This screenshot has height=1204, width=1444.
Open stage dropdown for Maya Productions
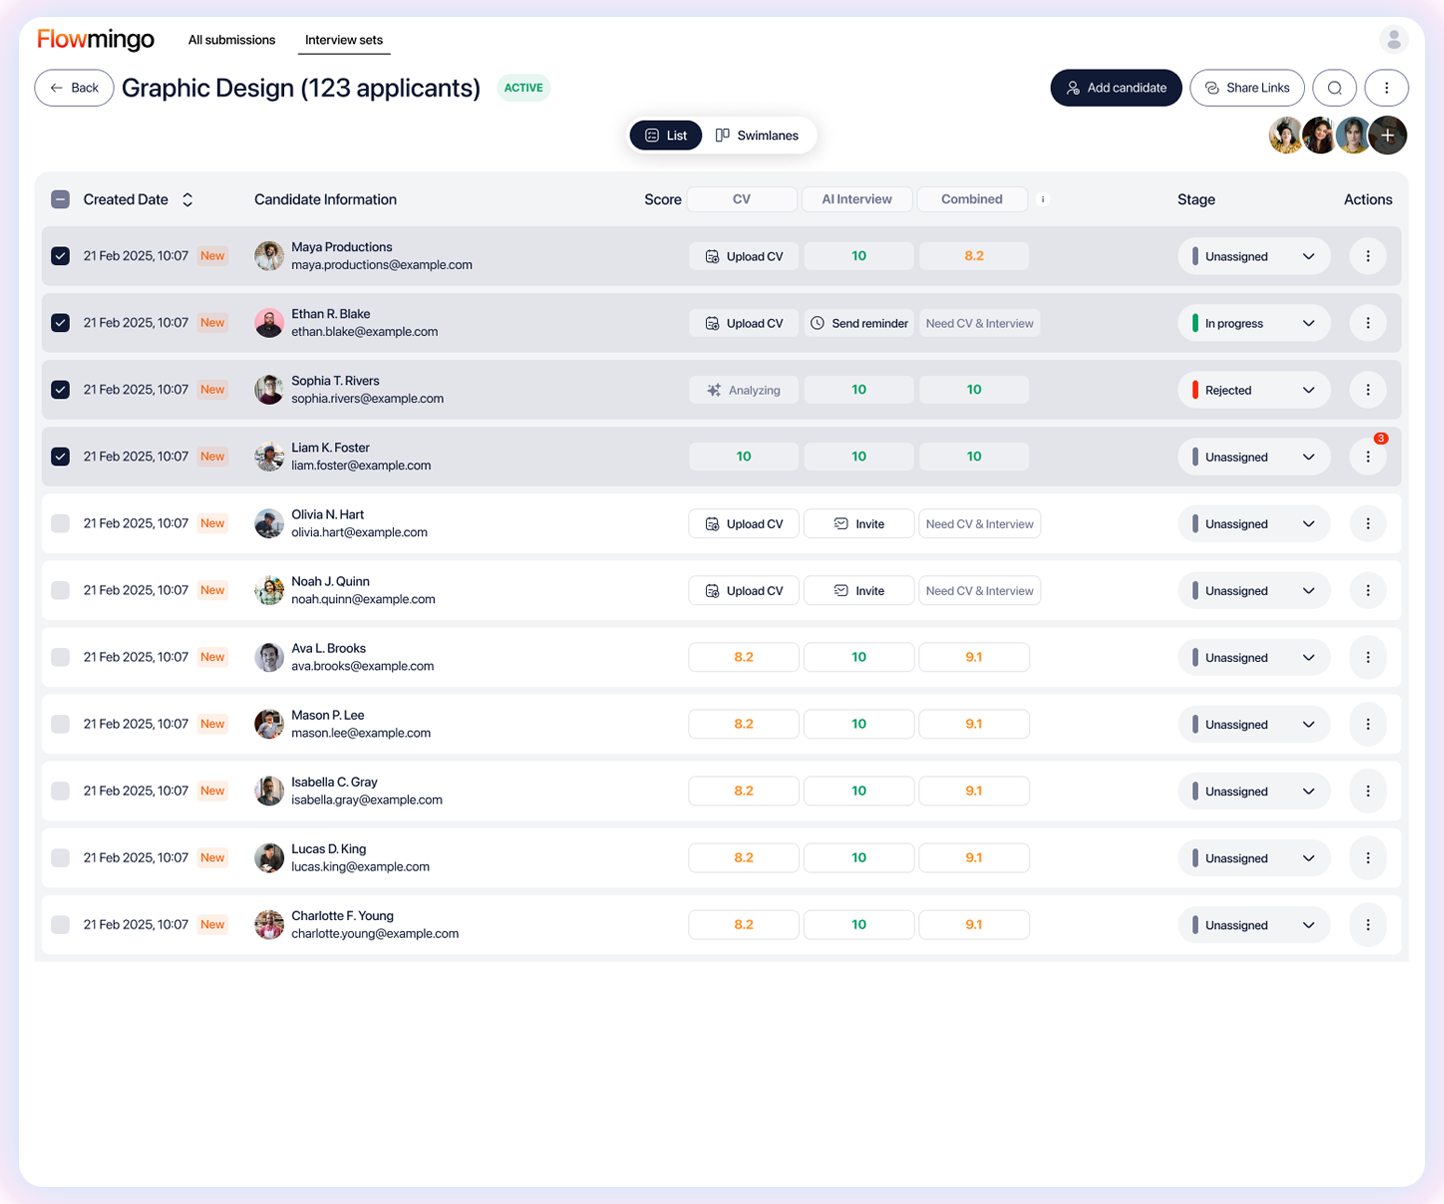[x=1254, y=256]
